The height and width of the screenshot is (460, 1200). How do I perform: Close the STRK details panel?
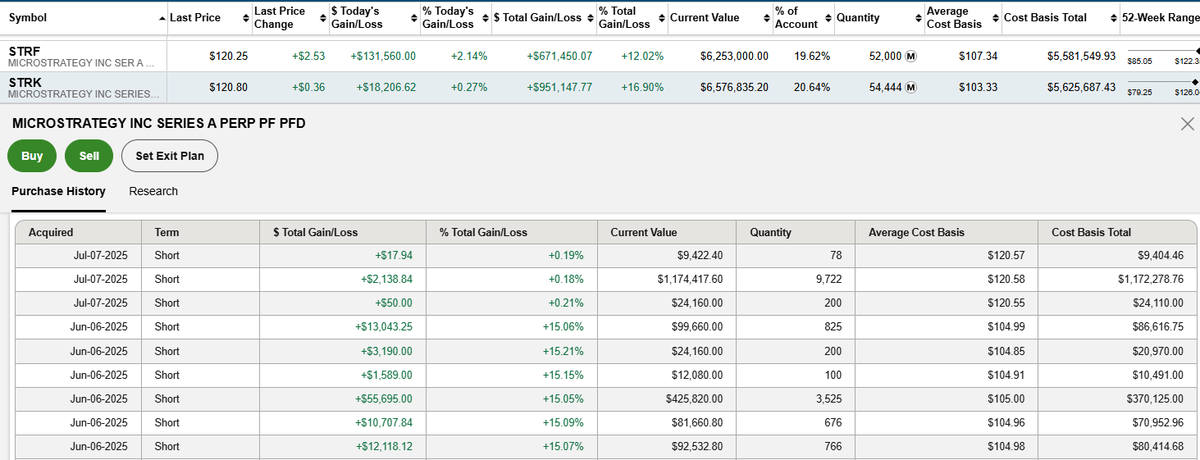(1187, 124)
